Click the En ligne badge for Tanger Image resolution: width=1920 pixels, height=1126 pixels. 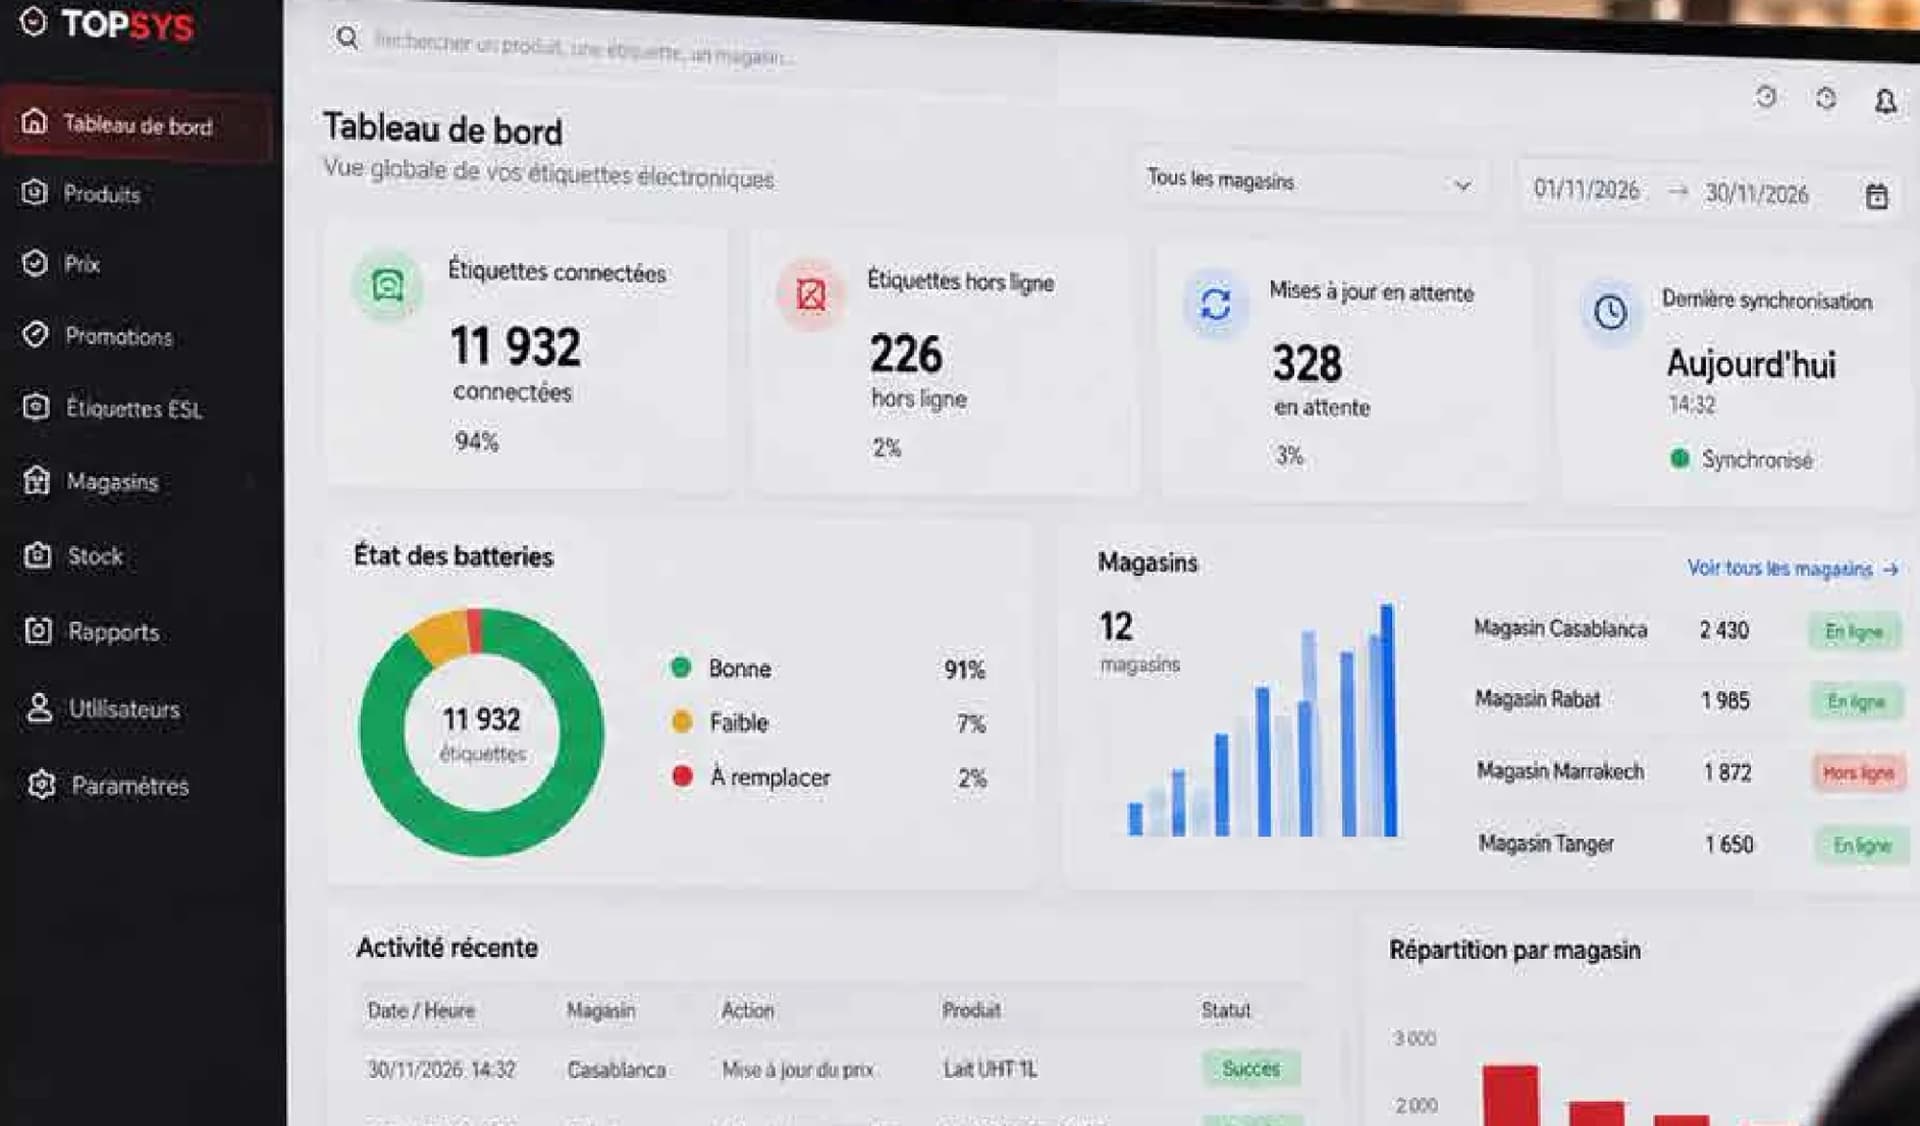[1862, 846]
